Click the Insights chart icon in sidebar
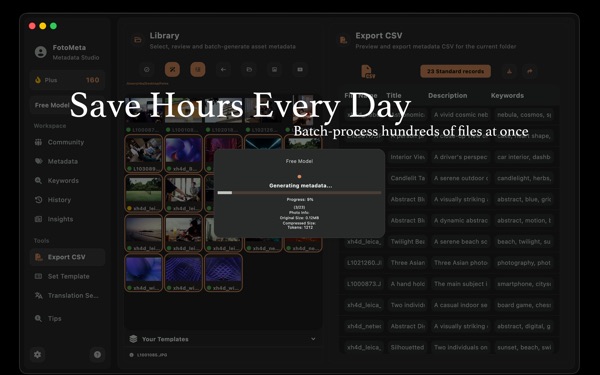The image size is (600, 375). (38, 219)
